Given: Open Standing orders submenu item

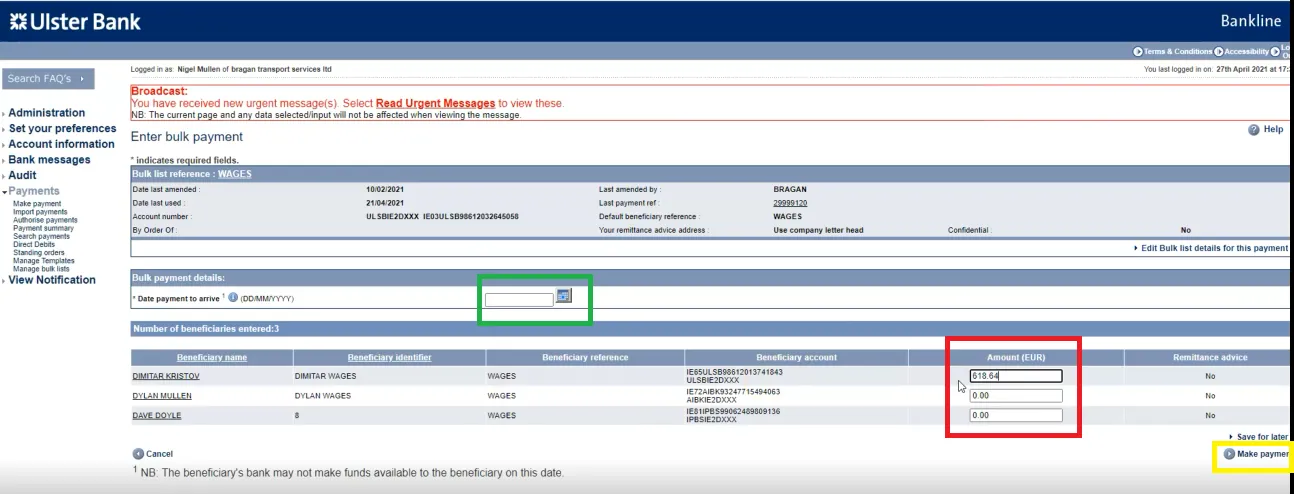Looking at the screenshot, I should click(x=38, y=252).
